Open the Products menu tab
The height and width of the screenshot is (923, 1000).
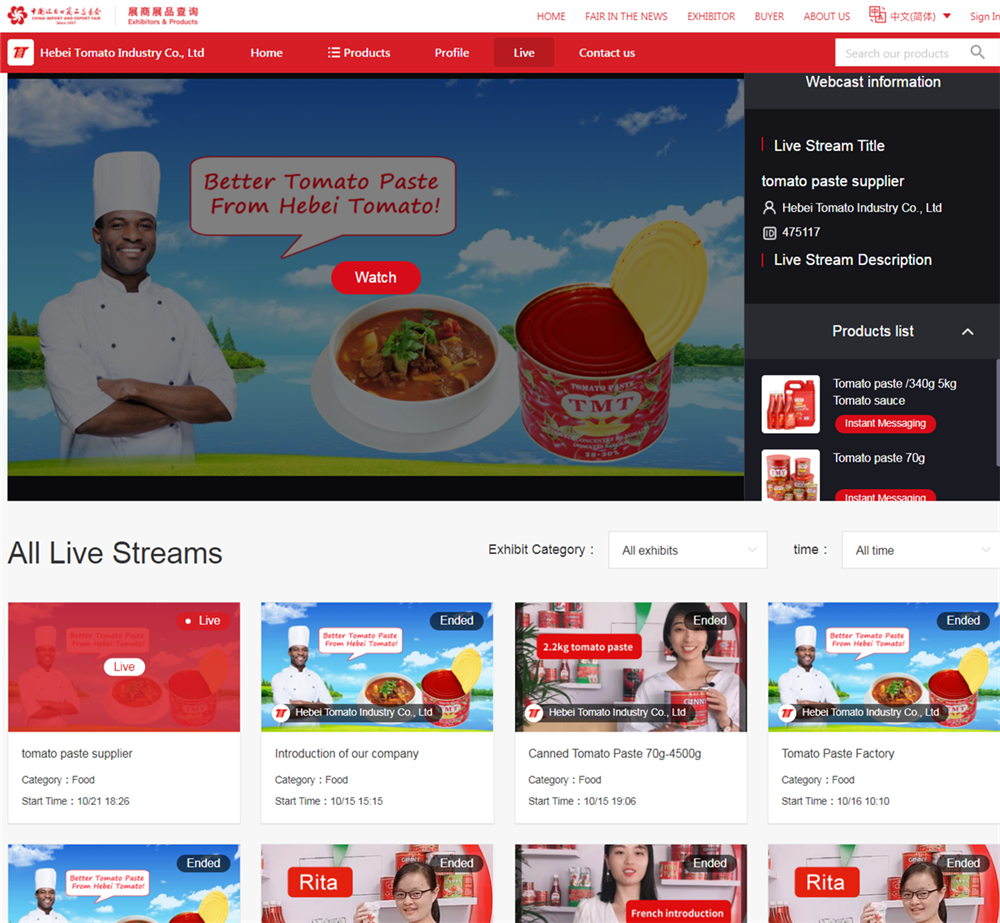tap(359, 53)
